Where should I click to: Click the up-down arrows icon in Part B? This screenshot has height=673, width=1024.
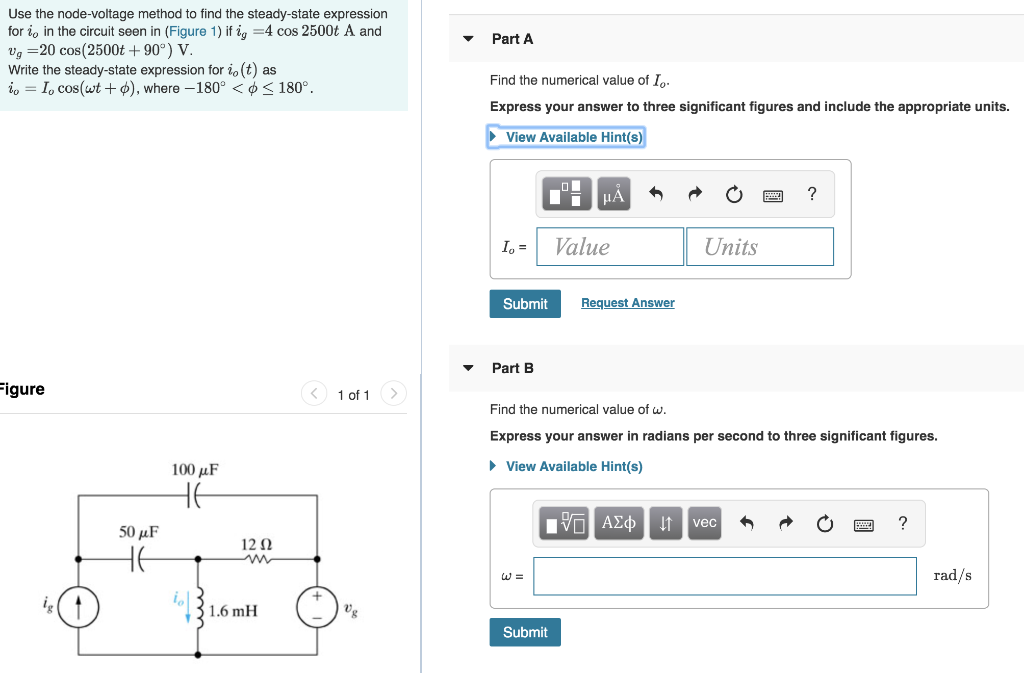665,522
